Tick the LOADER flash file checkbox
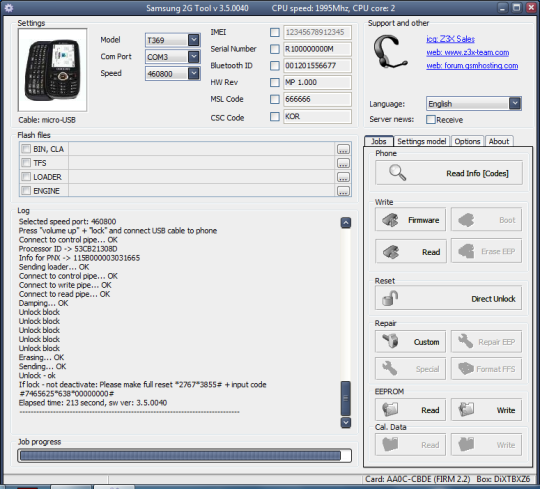540x489 pixels. tap(26, 177)
